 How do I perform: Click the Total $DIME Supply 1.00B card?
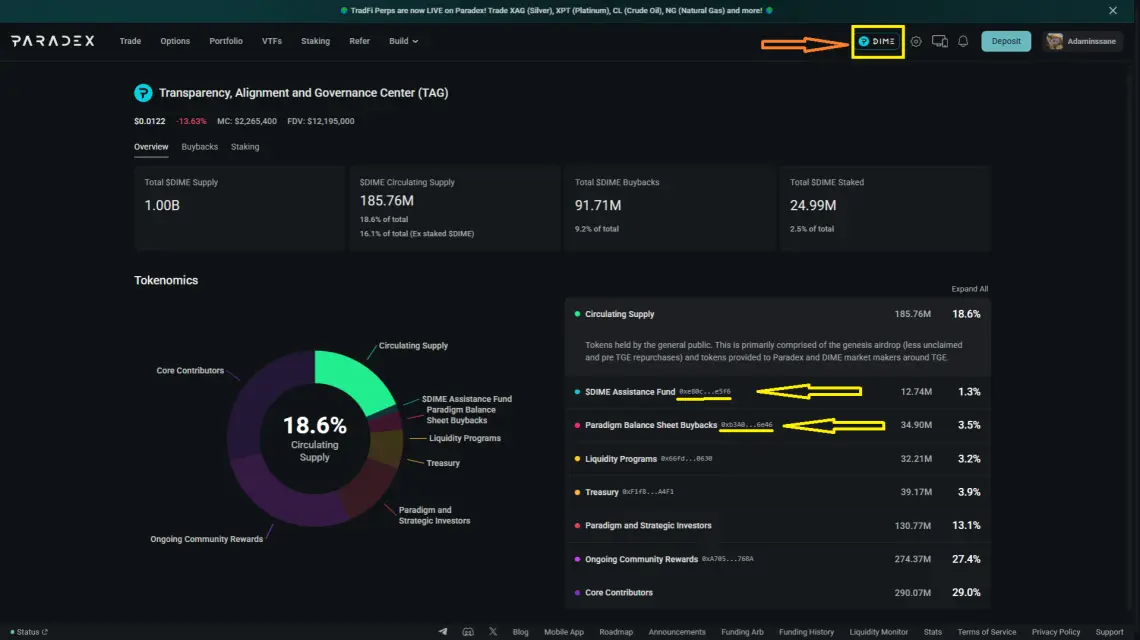[x=239, y=209]
